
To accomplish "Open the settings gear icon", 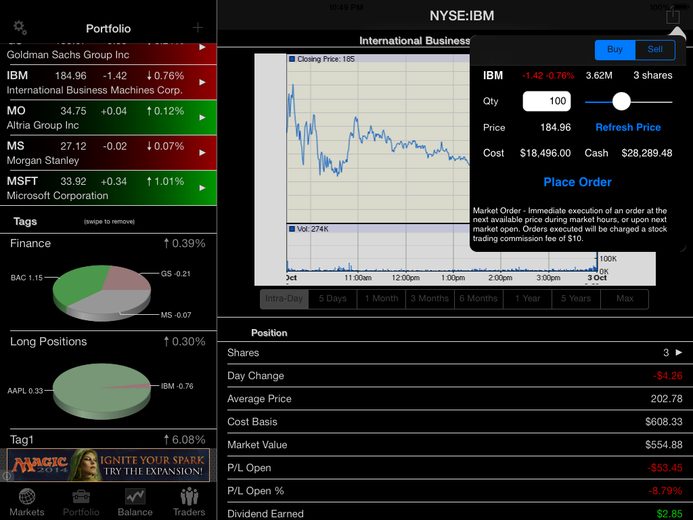I will (x=20, y=27).
